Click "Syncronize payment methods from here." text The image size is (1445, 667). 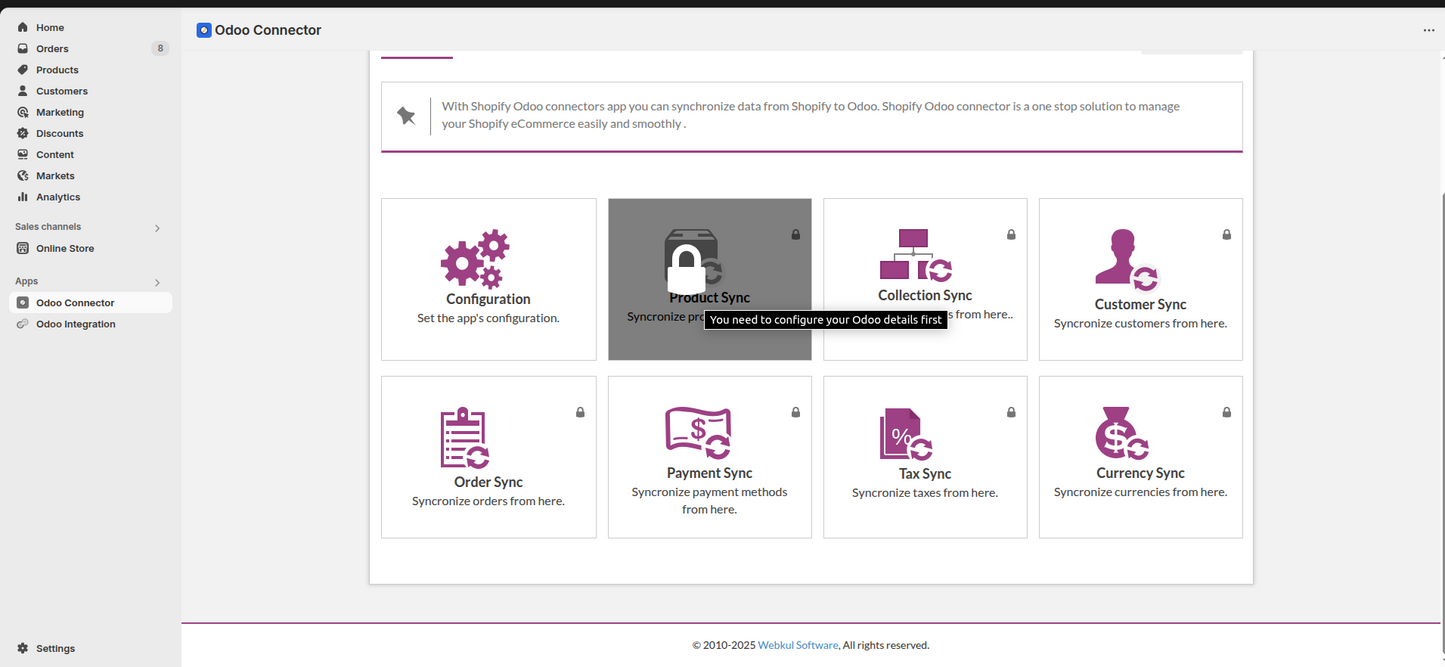pos(709,501)
